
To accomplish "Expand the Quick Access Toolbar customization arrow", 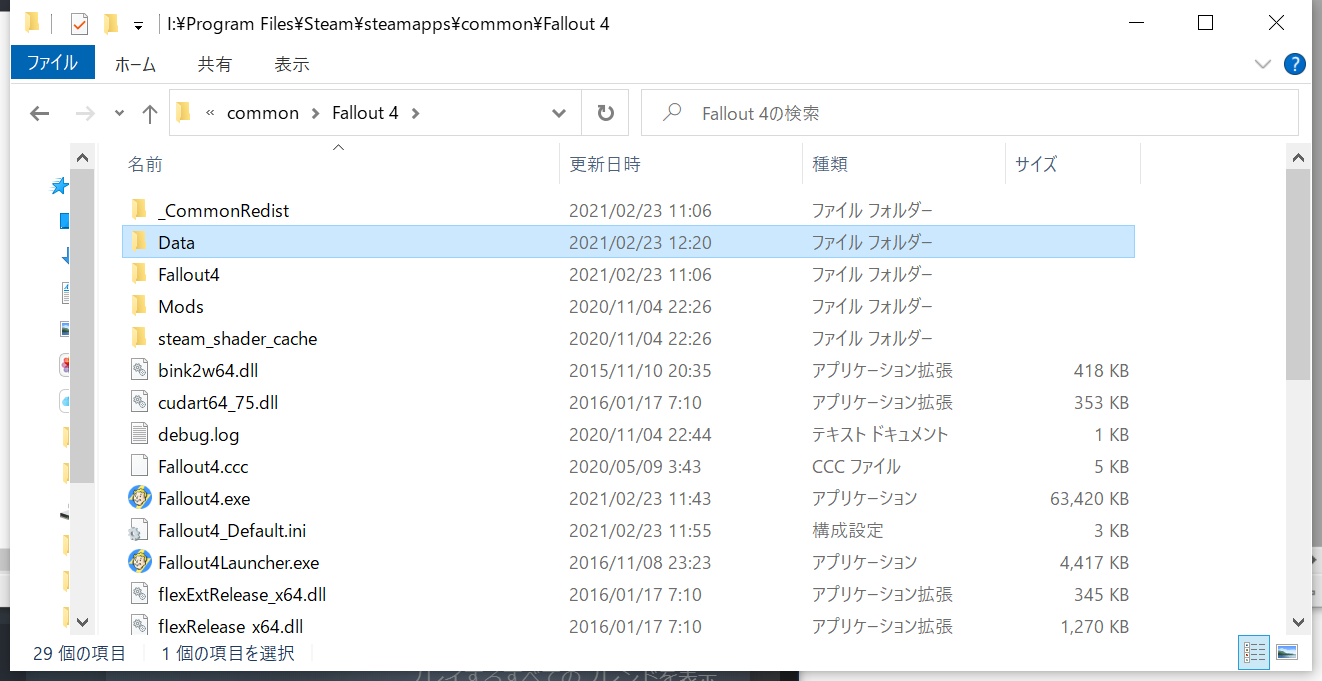I will tap(138, 22).
